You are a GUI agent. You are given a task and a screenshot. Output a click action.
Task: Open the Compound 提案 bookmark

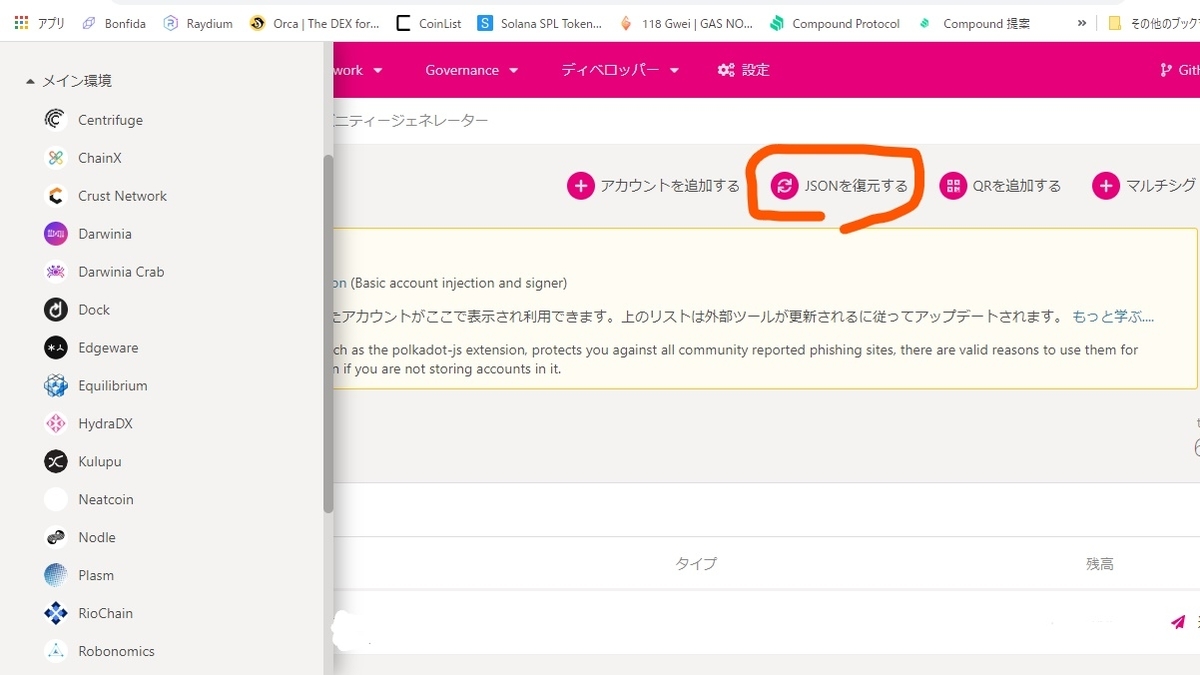click(974, 23)
